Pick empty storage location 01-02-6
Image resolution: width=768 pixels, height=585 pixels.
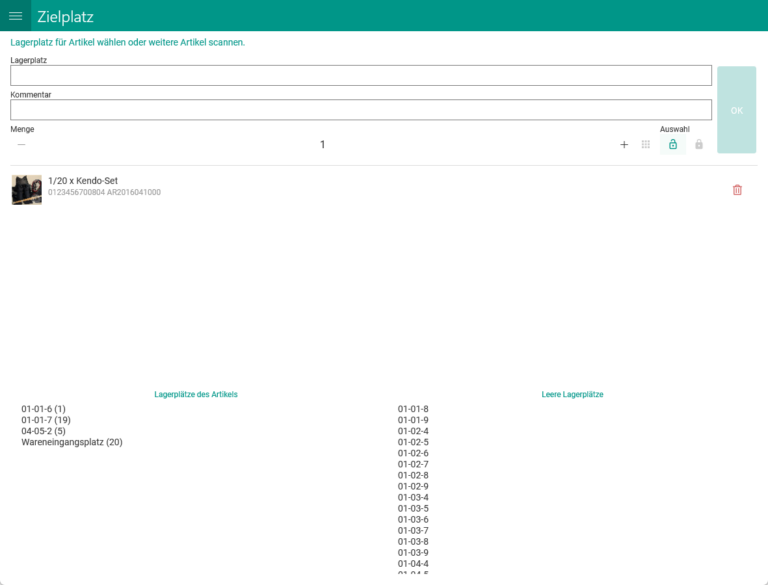coord(413,453)
